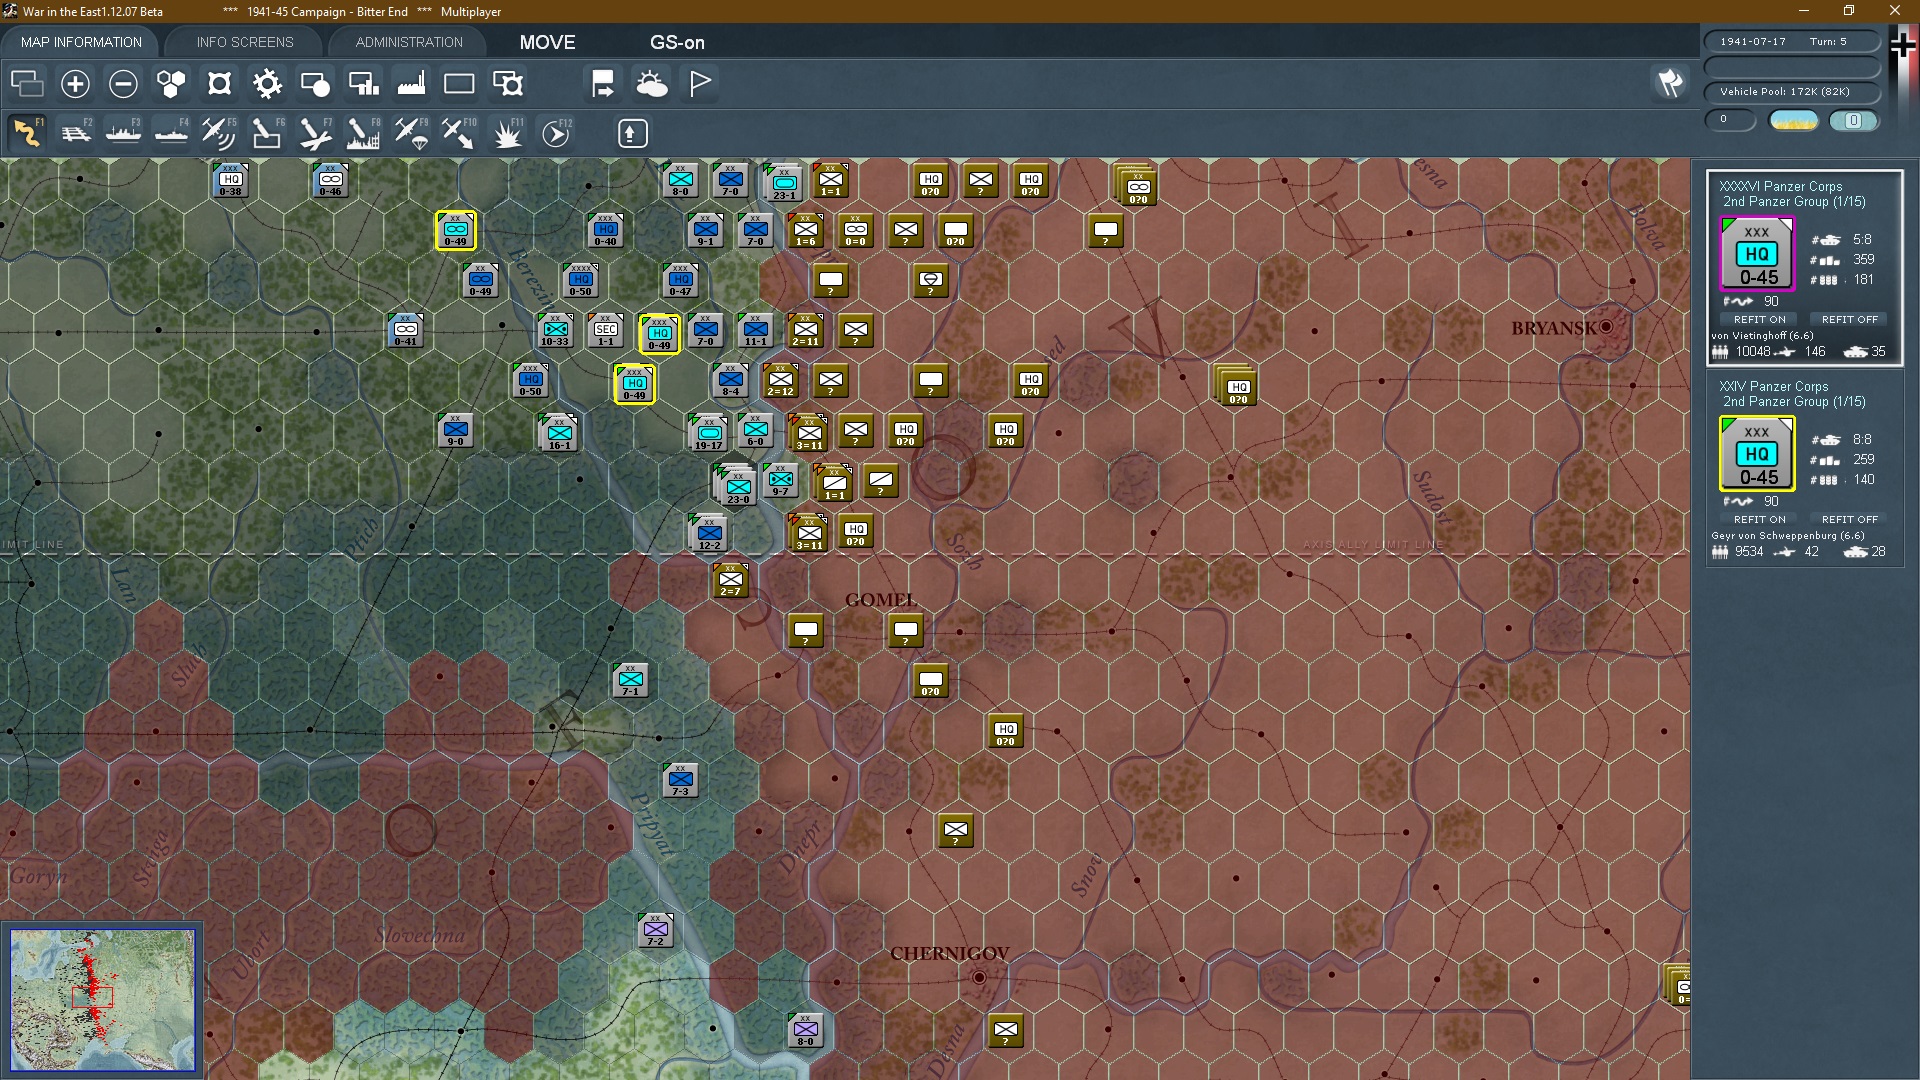Screen dimensions: 1920x1080
Task: Click the XXXXVI Panzer Corps HQ counter
Action: (1757, 254)
